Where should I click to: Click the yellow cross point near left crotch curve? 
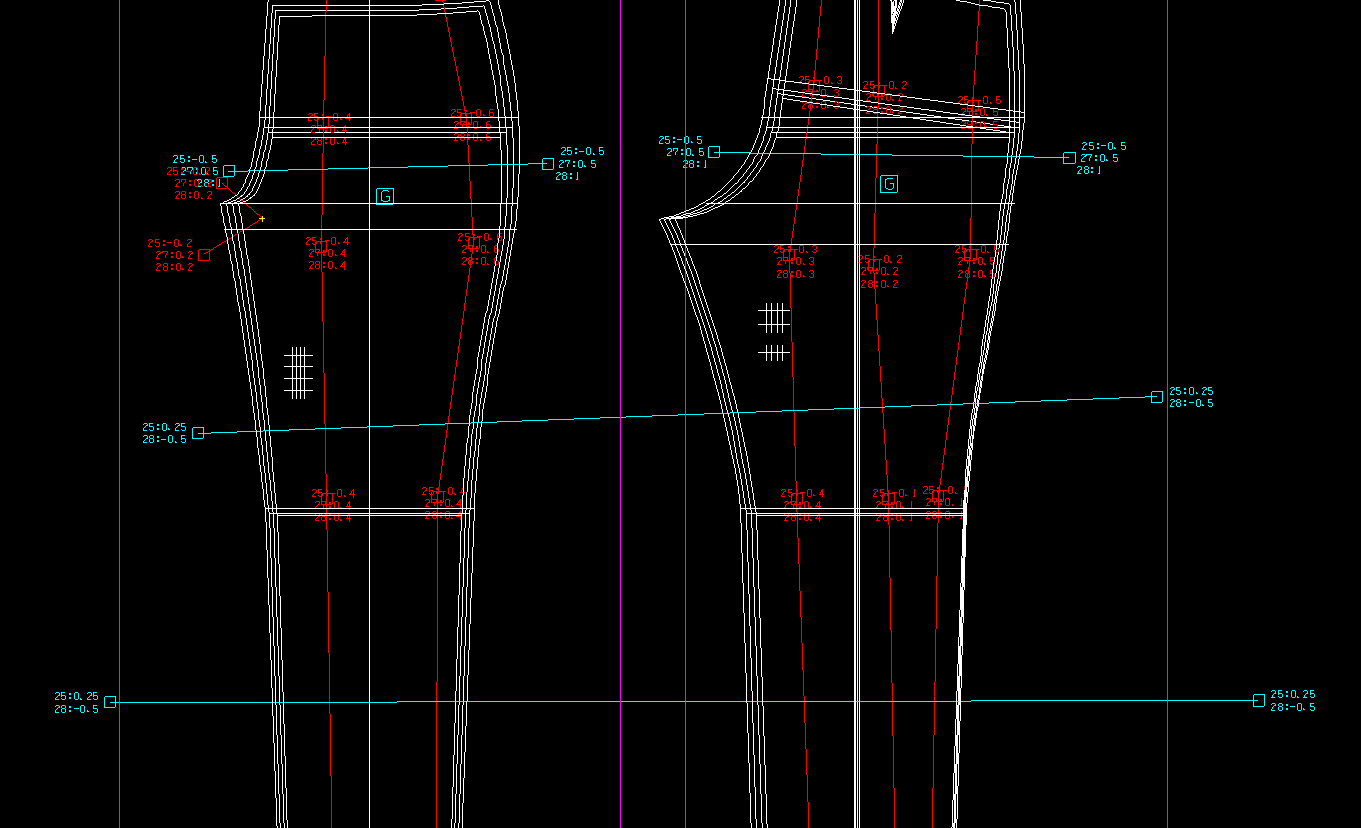coord(262,219)
